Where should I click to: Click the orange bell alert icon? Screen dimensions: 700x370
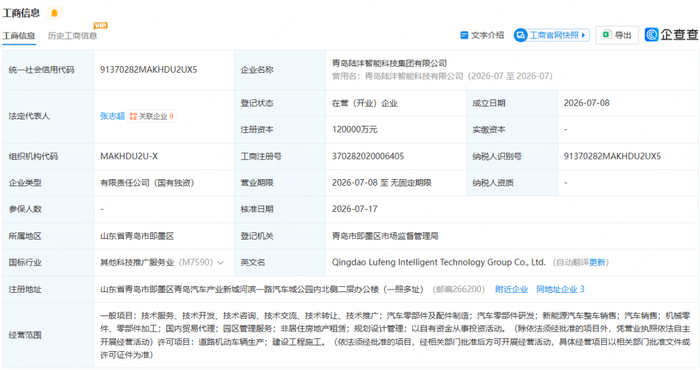54,13
